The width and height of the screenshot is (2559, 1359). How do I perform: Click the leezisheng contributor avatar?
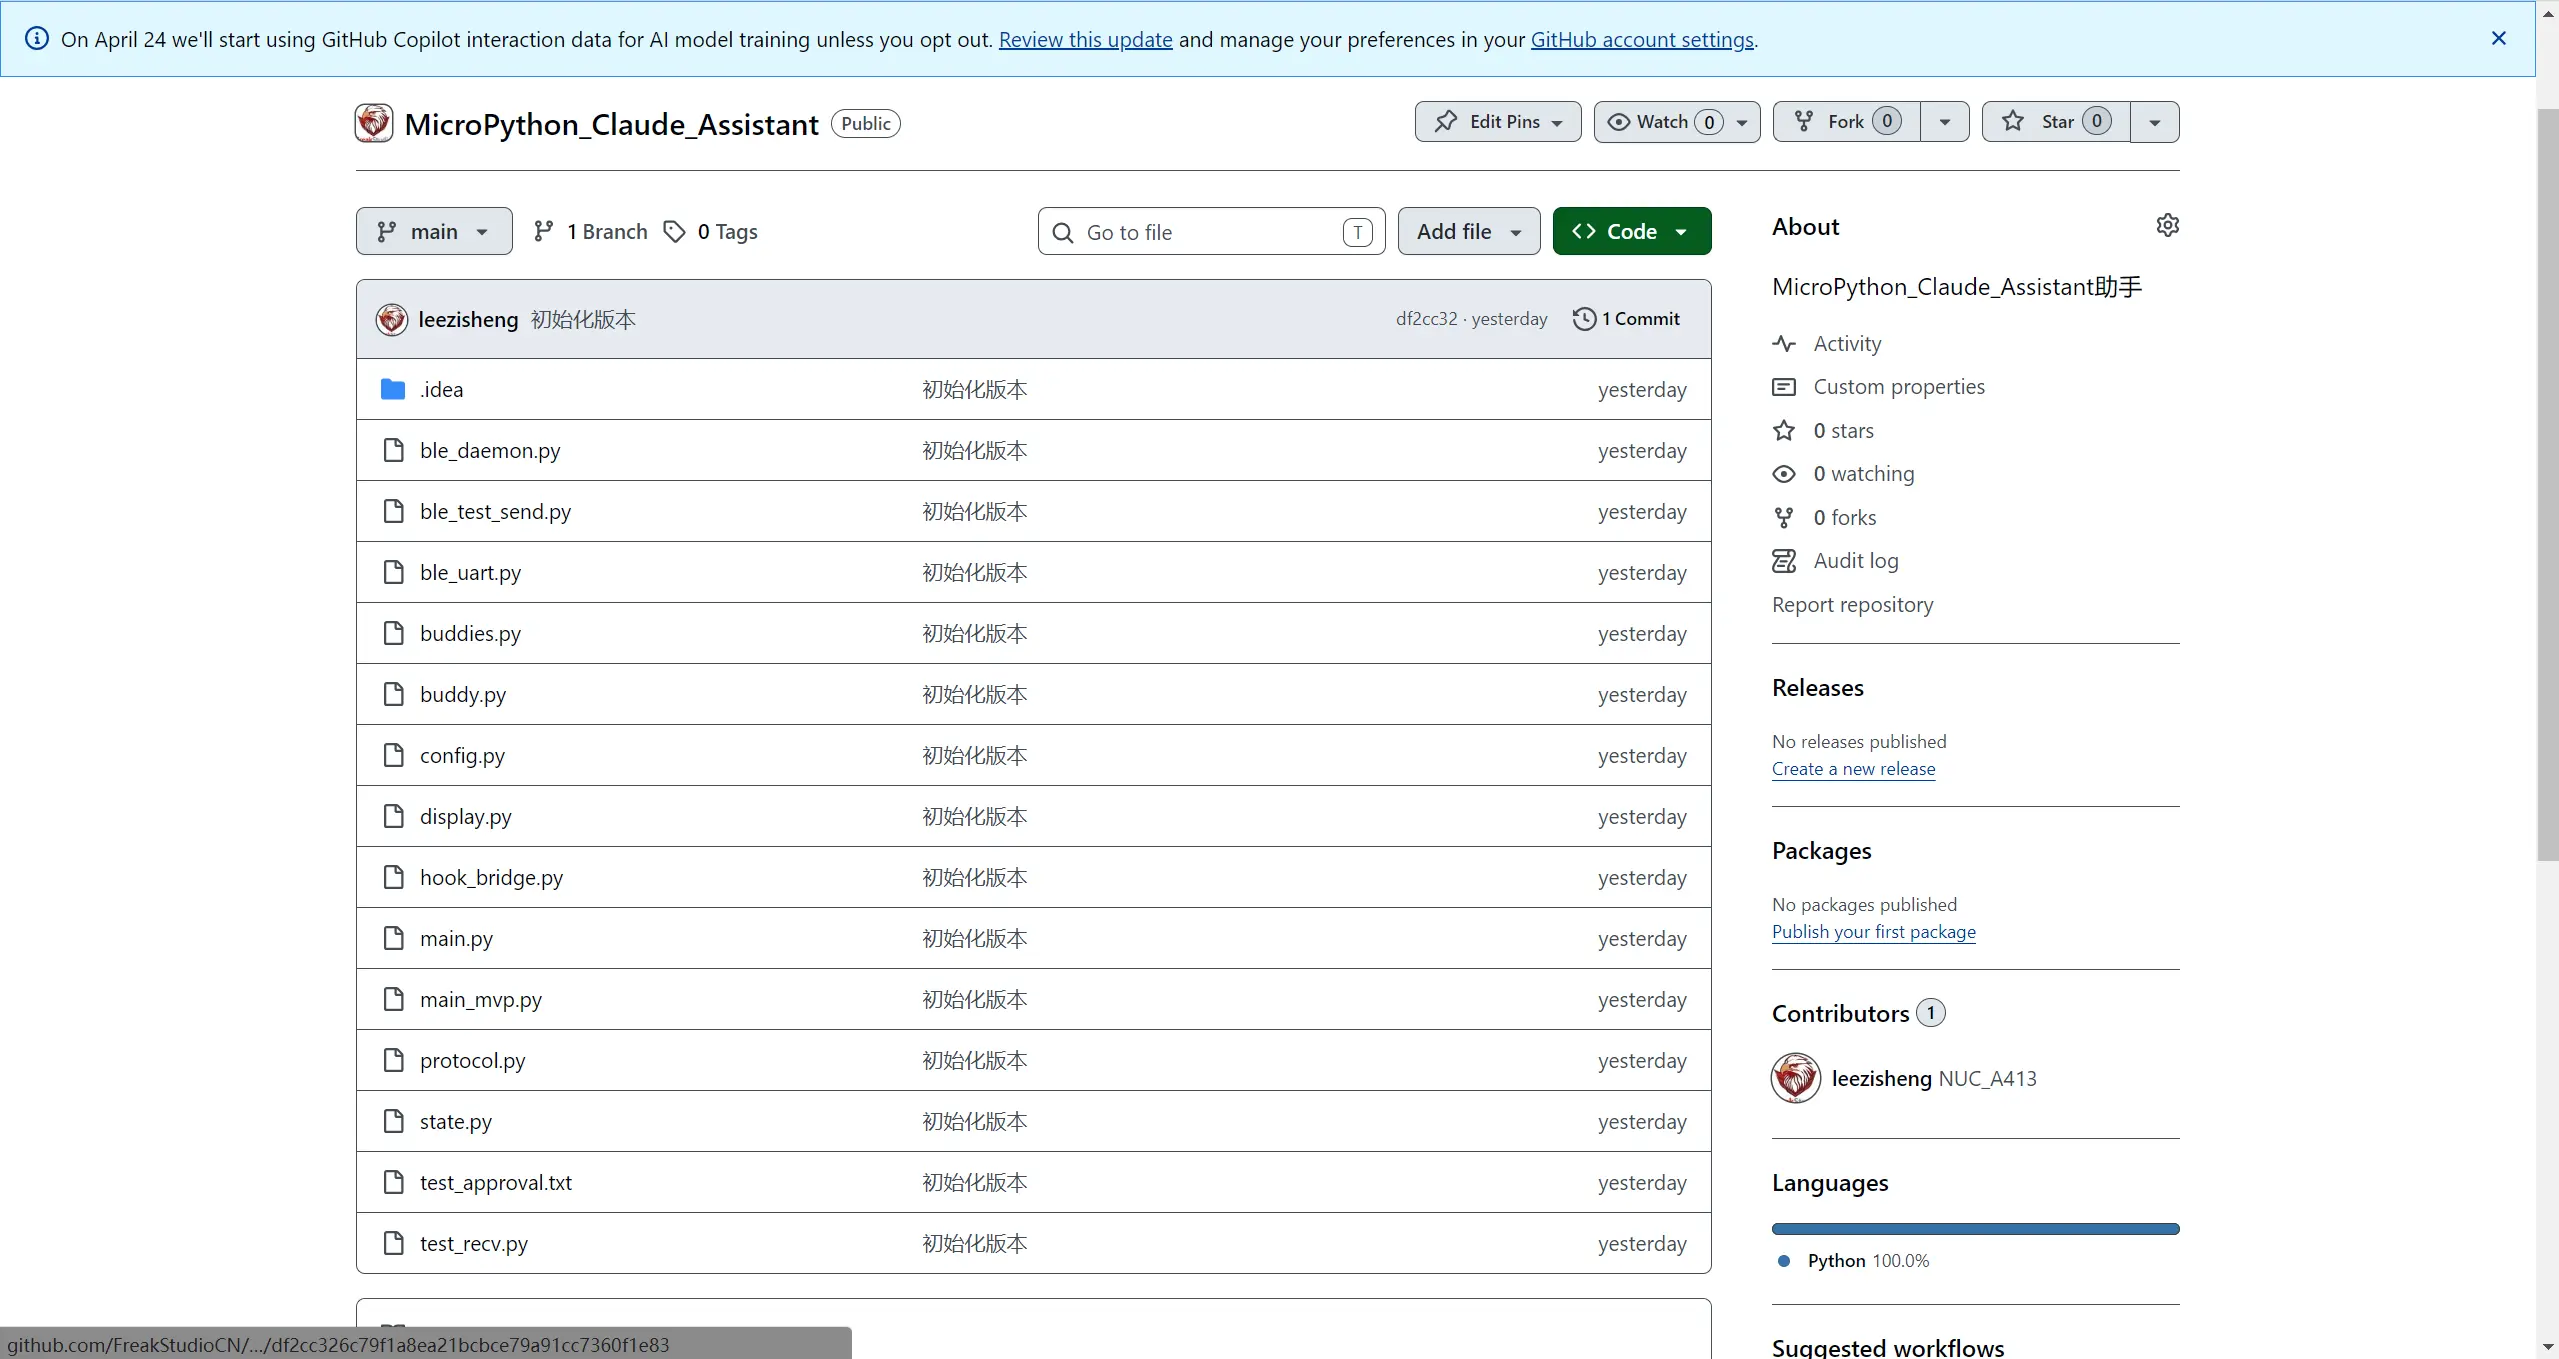(1795, 1078)
